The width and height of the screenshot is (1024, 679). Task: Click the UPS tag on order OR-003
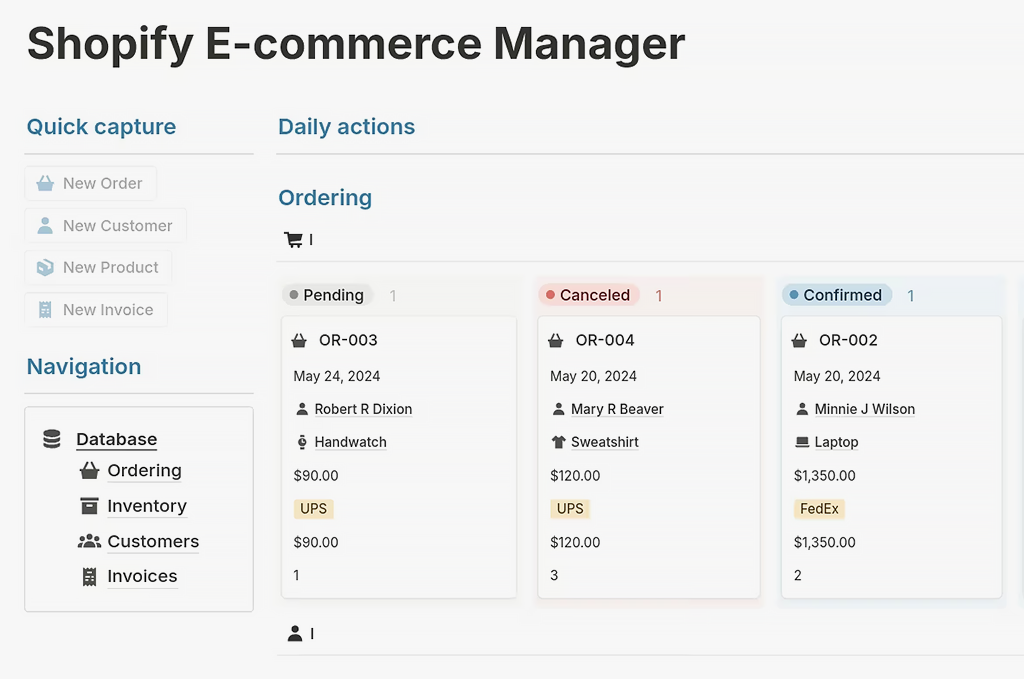coord(314,509)
